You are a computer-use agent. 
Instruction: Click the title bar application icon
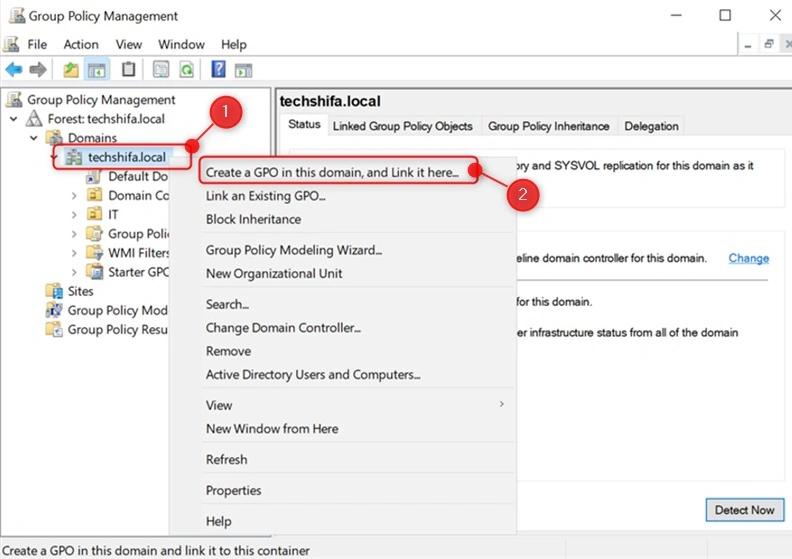16,16
